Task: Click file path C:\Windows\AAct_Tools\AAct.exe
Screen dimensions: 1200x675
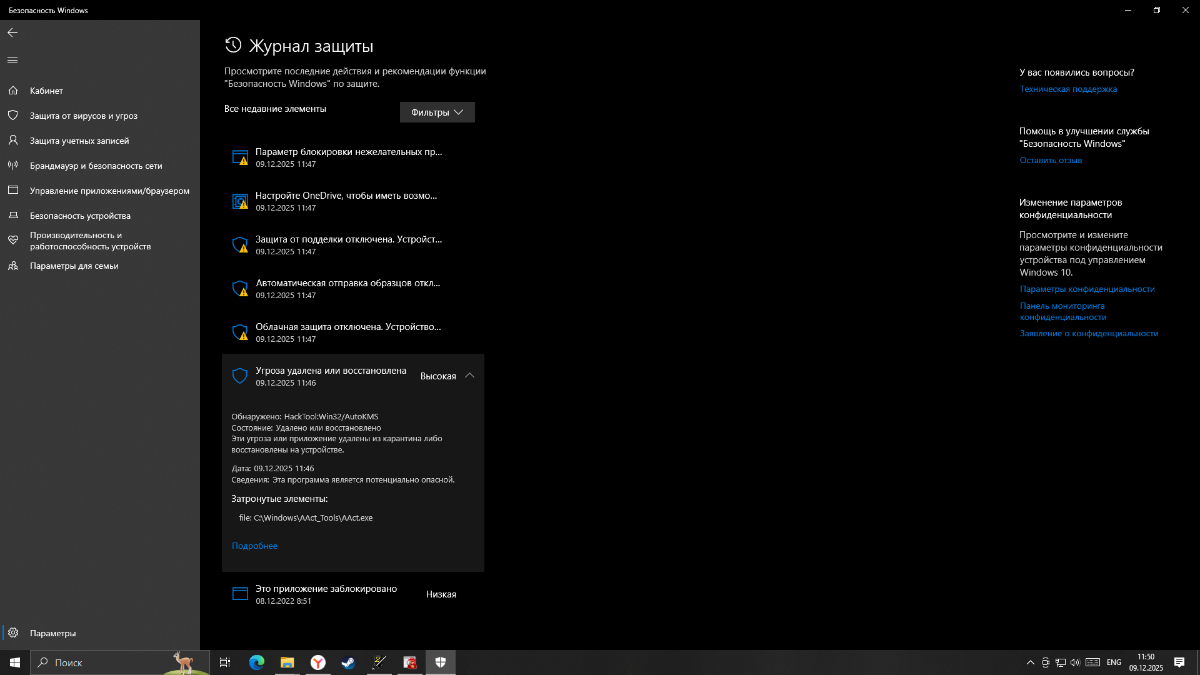Action: click(313, 518)
